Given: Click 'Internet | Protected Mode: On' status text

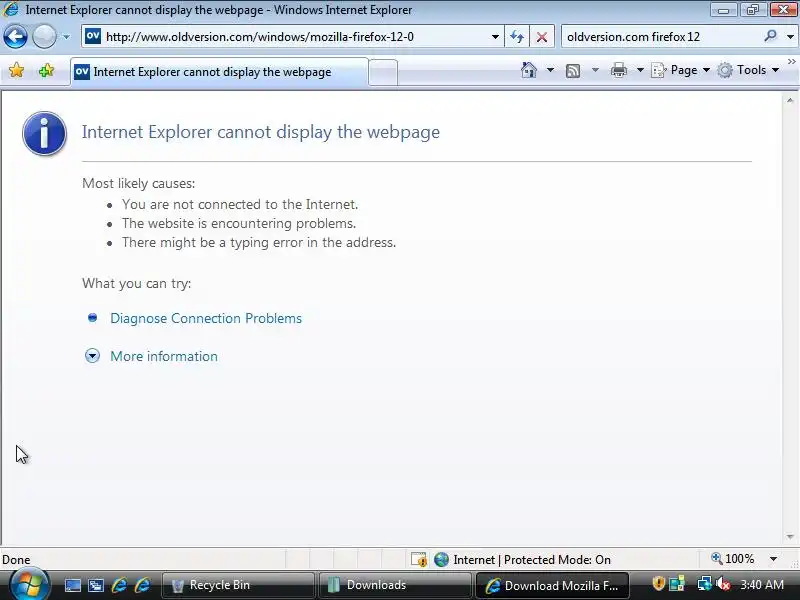Looking at the screenshot, I should coord(532,560).
